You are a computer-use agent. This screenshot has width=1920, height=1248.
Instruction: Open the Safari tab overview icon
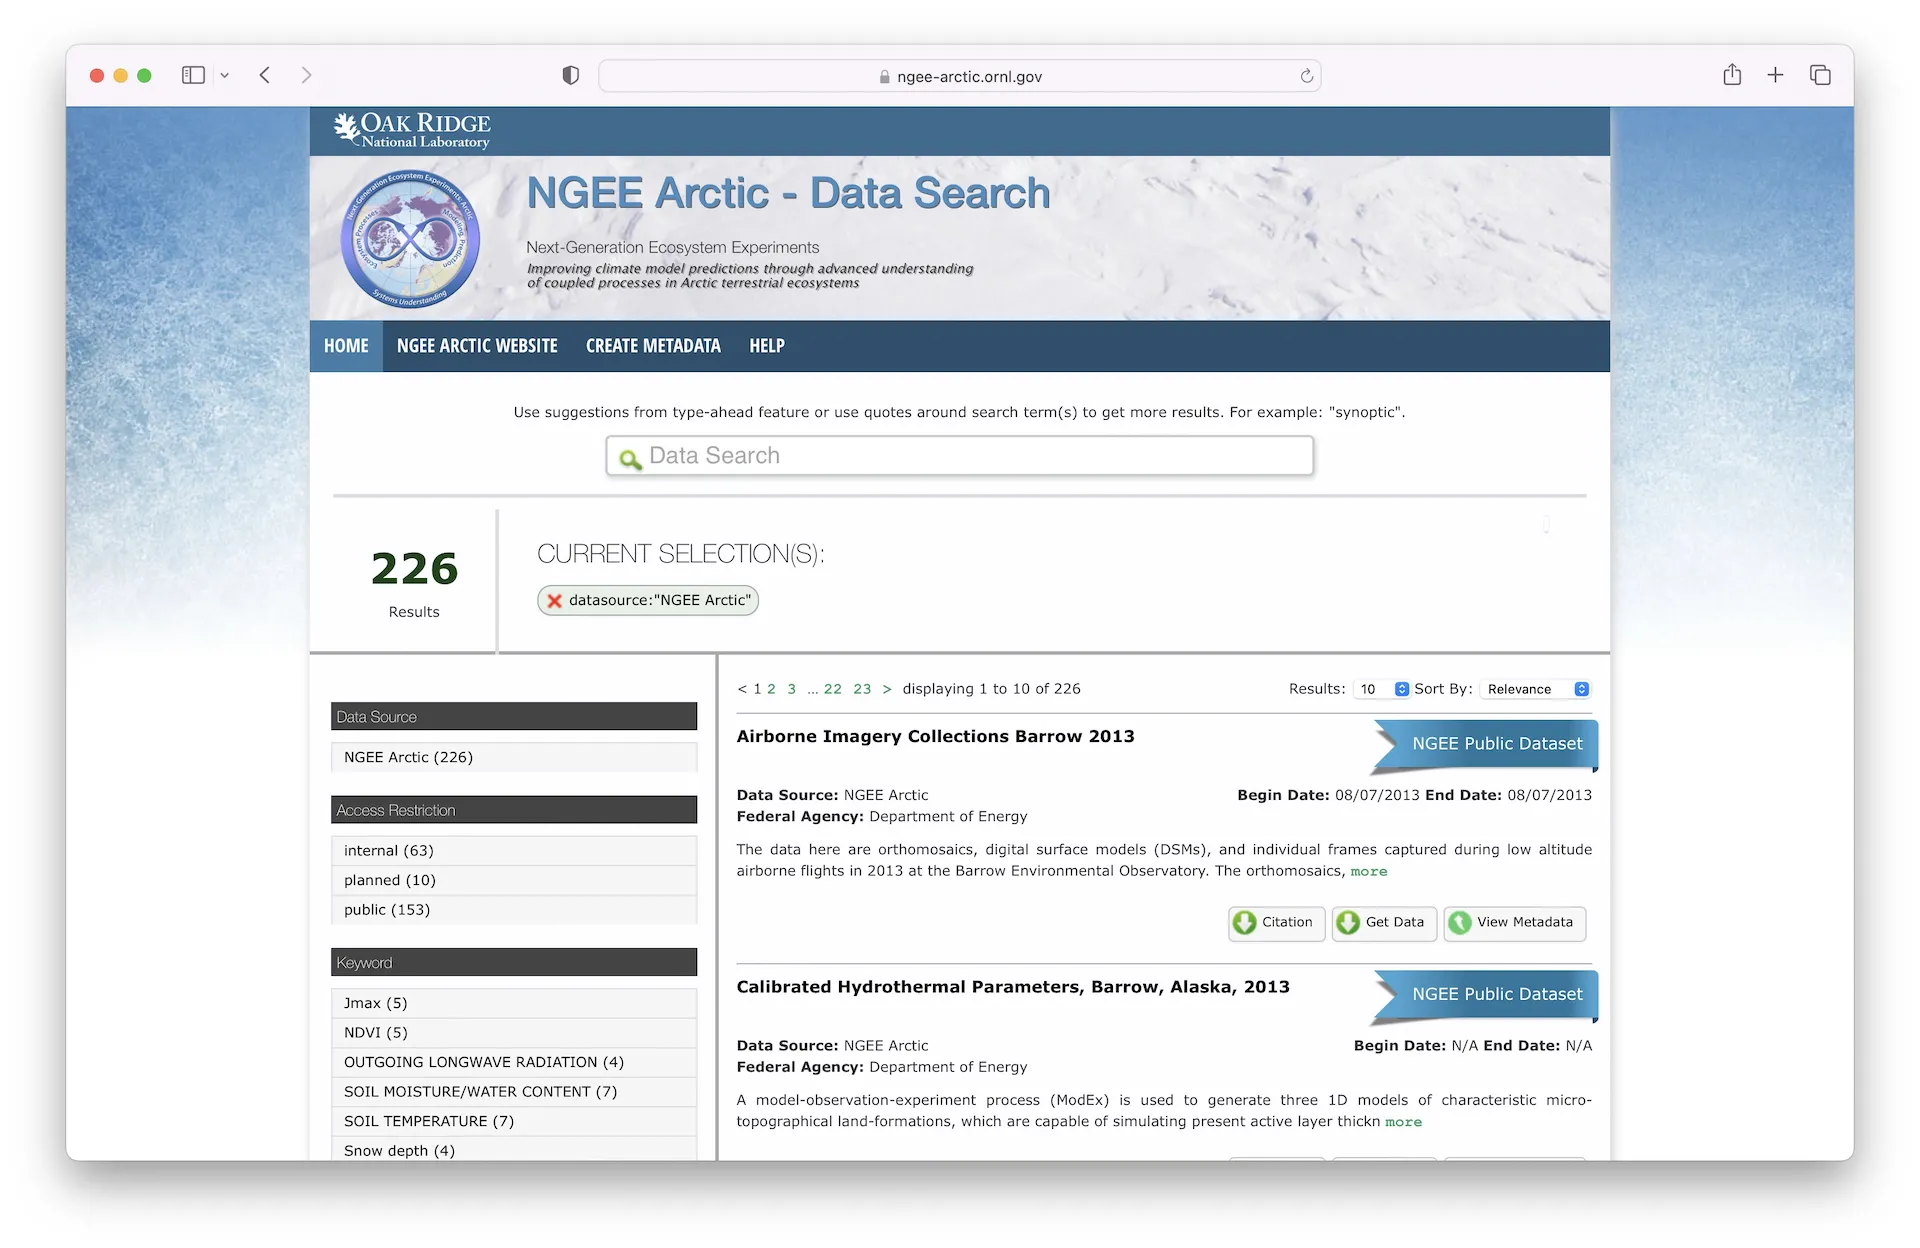point(1820,75)
